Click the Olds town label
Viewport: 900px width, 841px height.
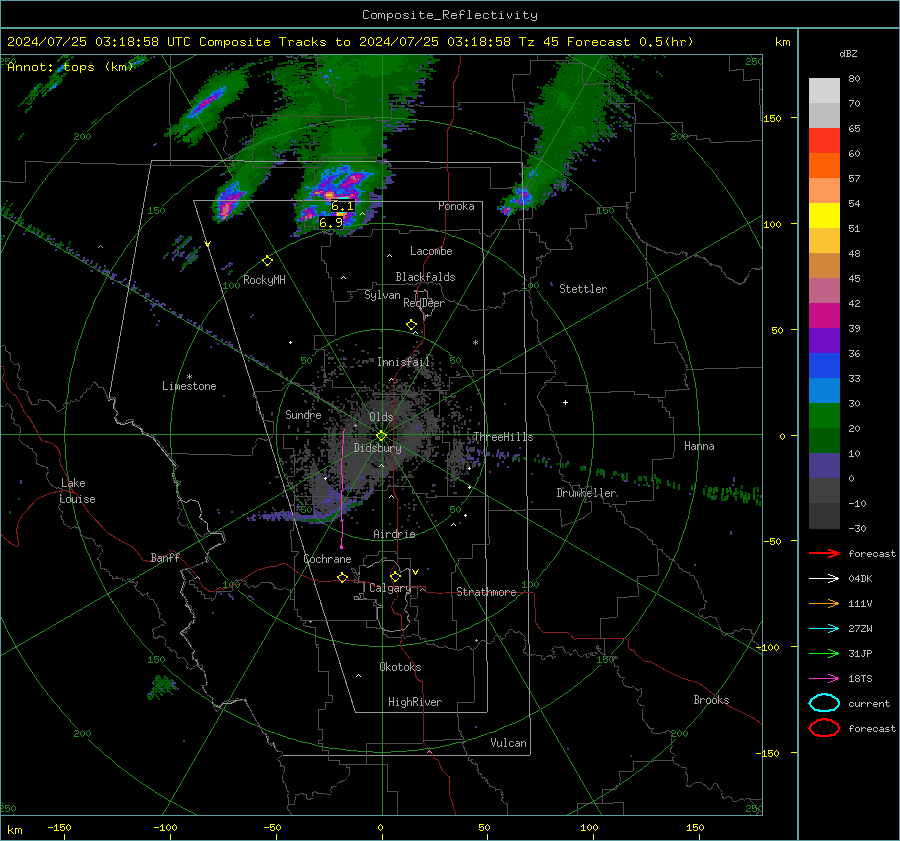coord(381,417)
